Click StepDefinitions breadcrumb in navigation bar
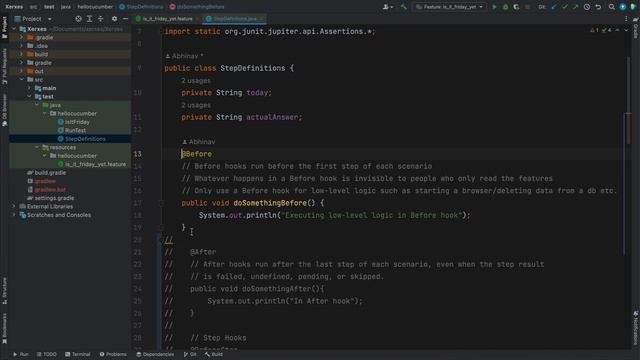640x360 pixels. click(x=141, y=7)
